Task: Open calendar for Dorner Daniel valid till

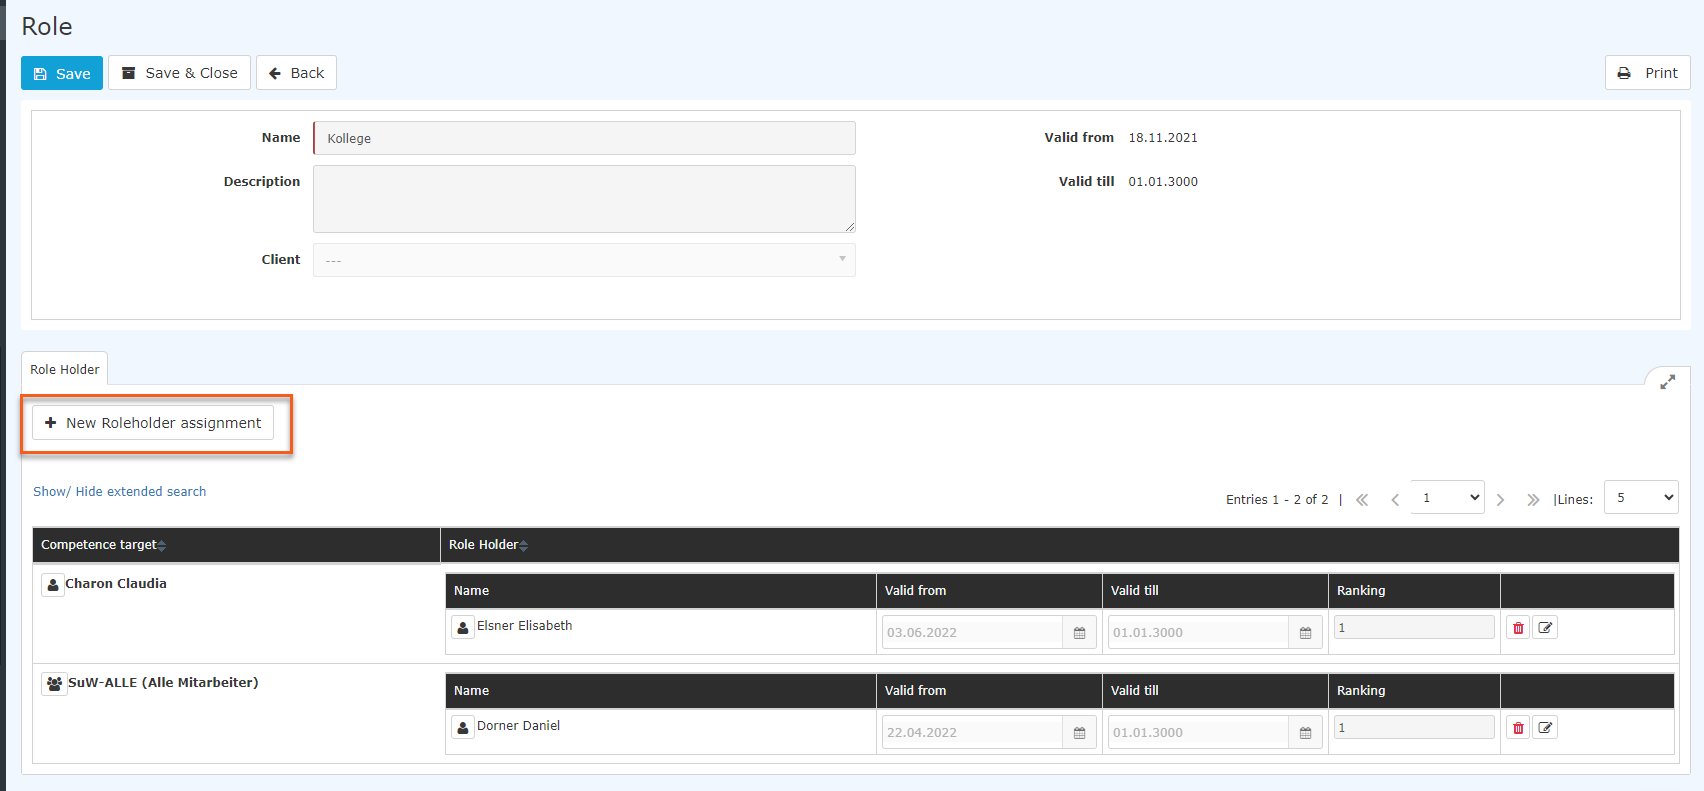Action: coord(1305,732)
